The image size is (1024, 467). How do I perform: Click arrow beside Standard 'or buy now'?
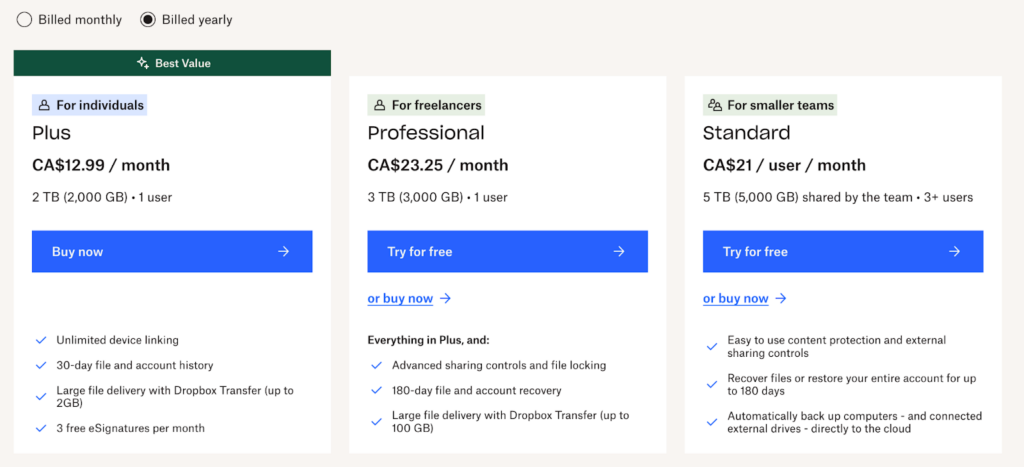tap(781, 298)
